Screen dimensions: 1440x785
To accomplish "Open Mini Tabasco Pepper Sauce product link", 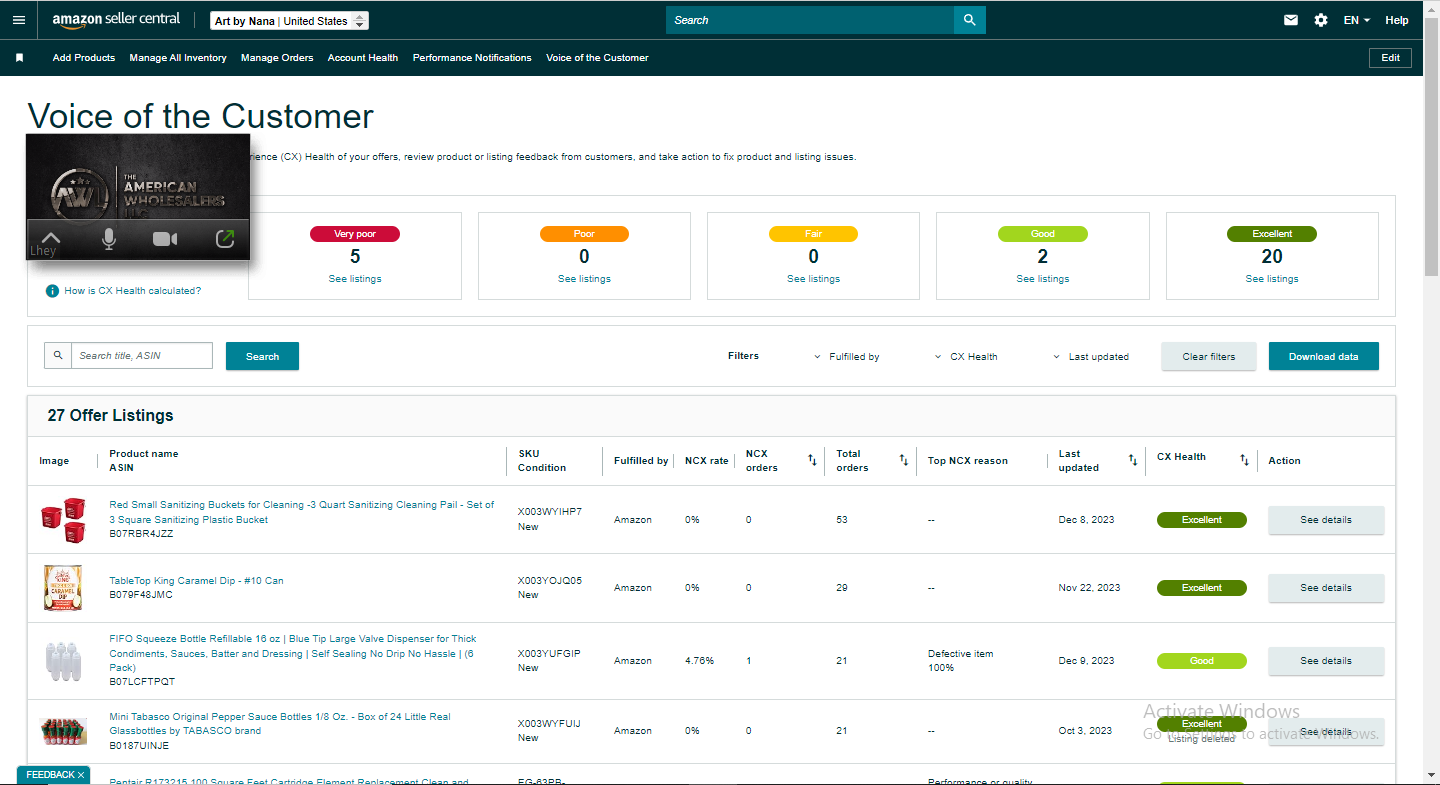I will click(x=280, y=723).
